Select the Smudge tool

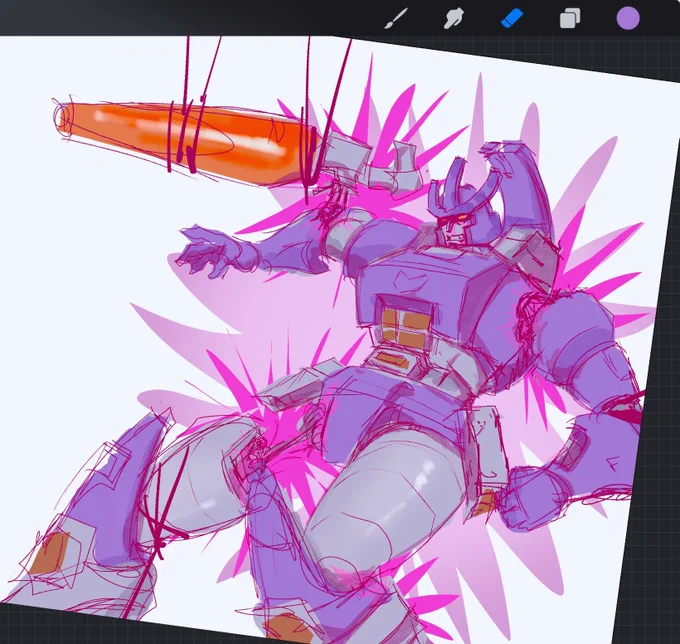pos(454,19)
